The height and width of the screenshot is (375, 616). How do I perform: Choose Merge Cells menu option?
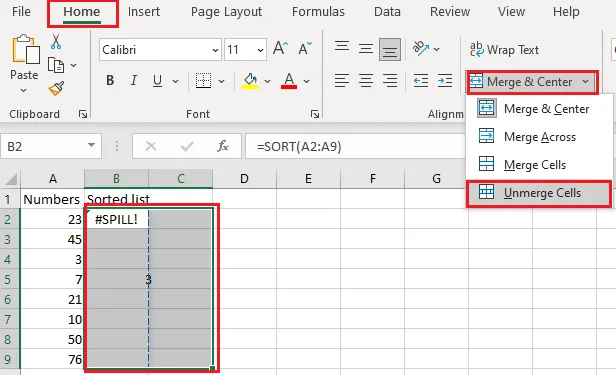(x=539, y=165)
